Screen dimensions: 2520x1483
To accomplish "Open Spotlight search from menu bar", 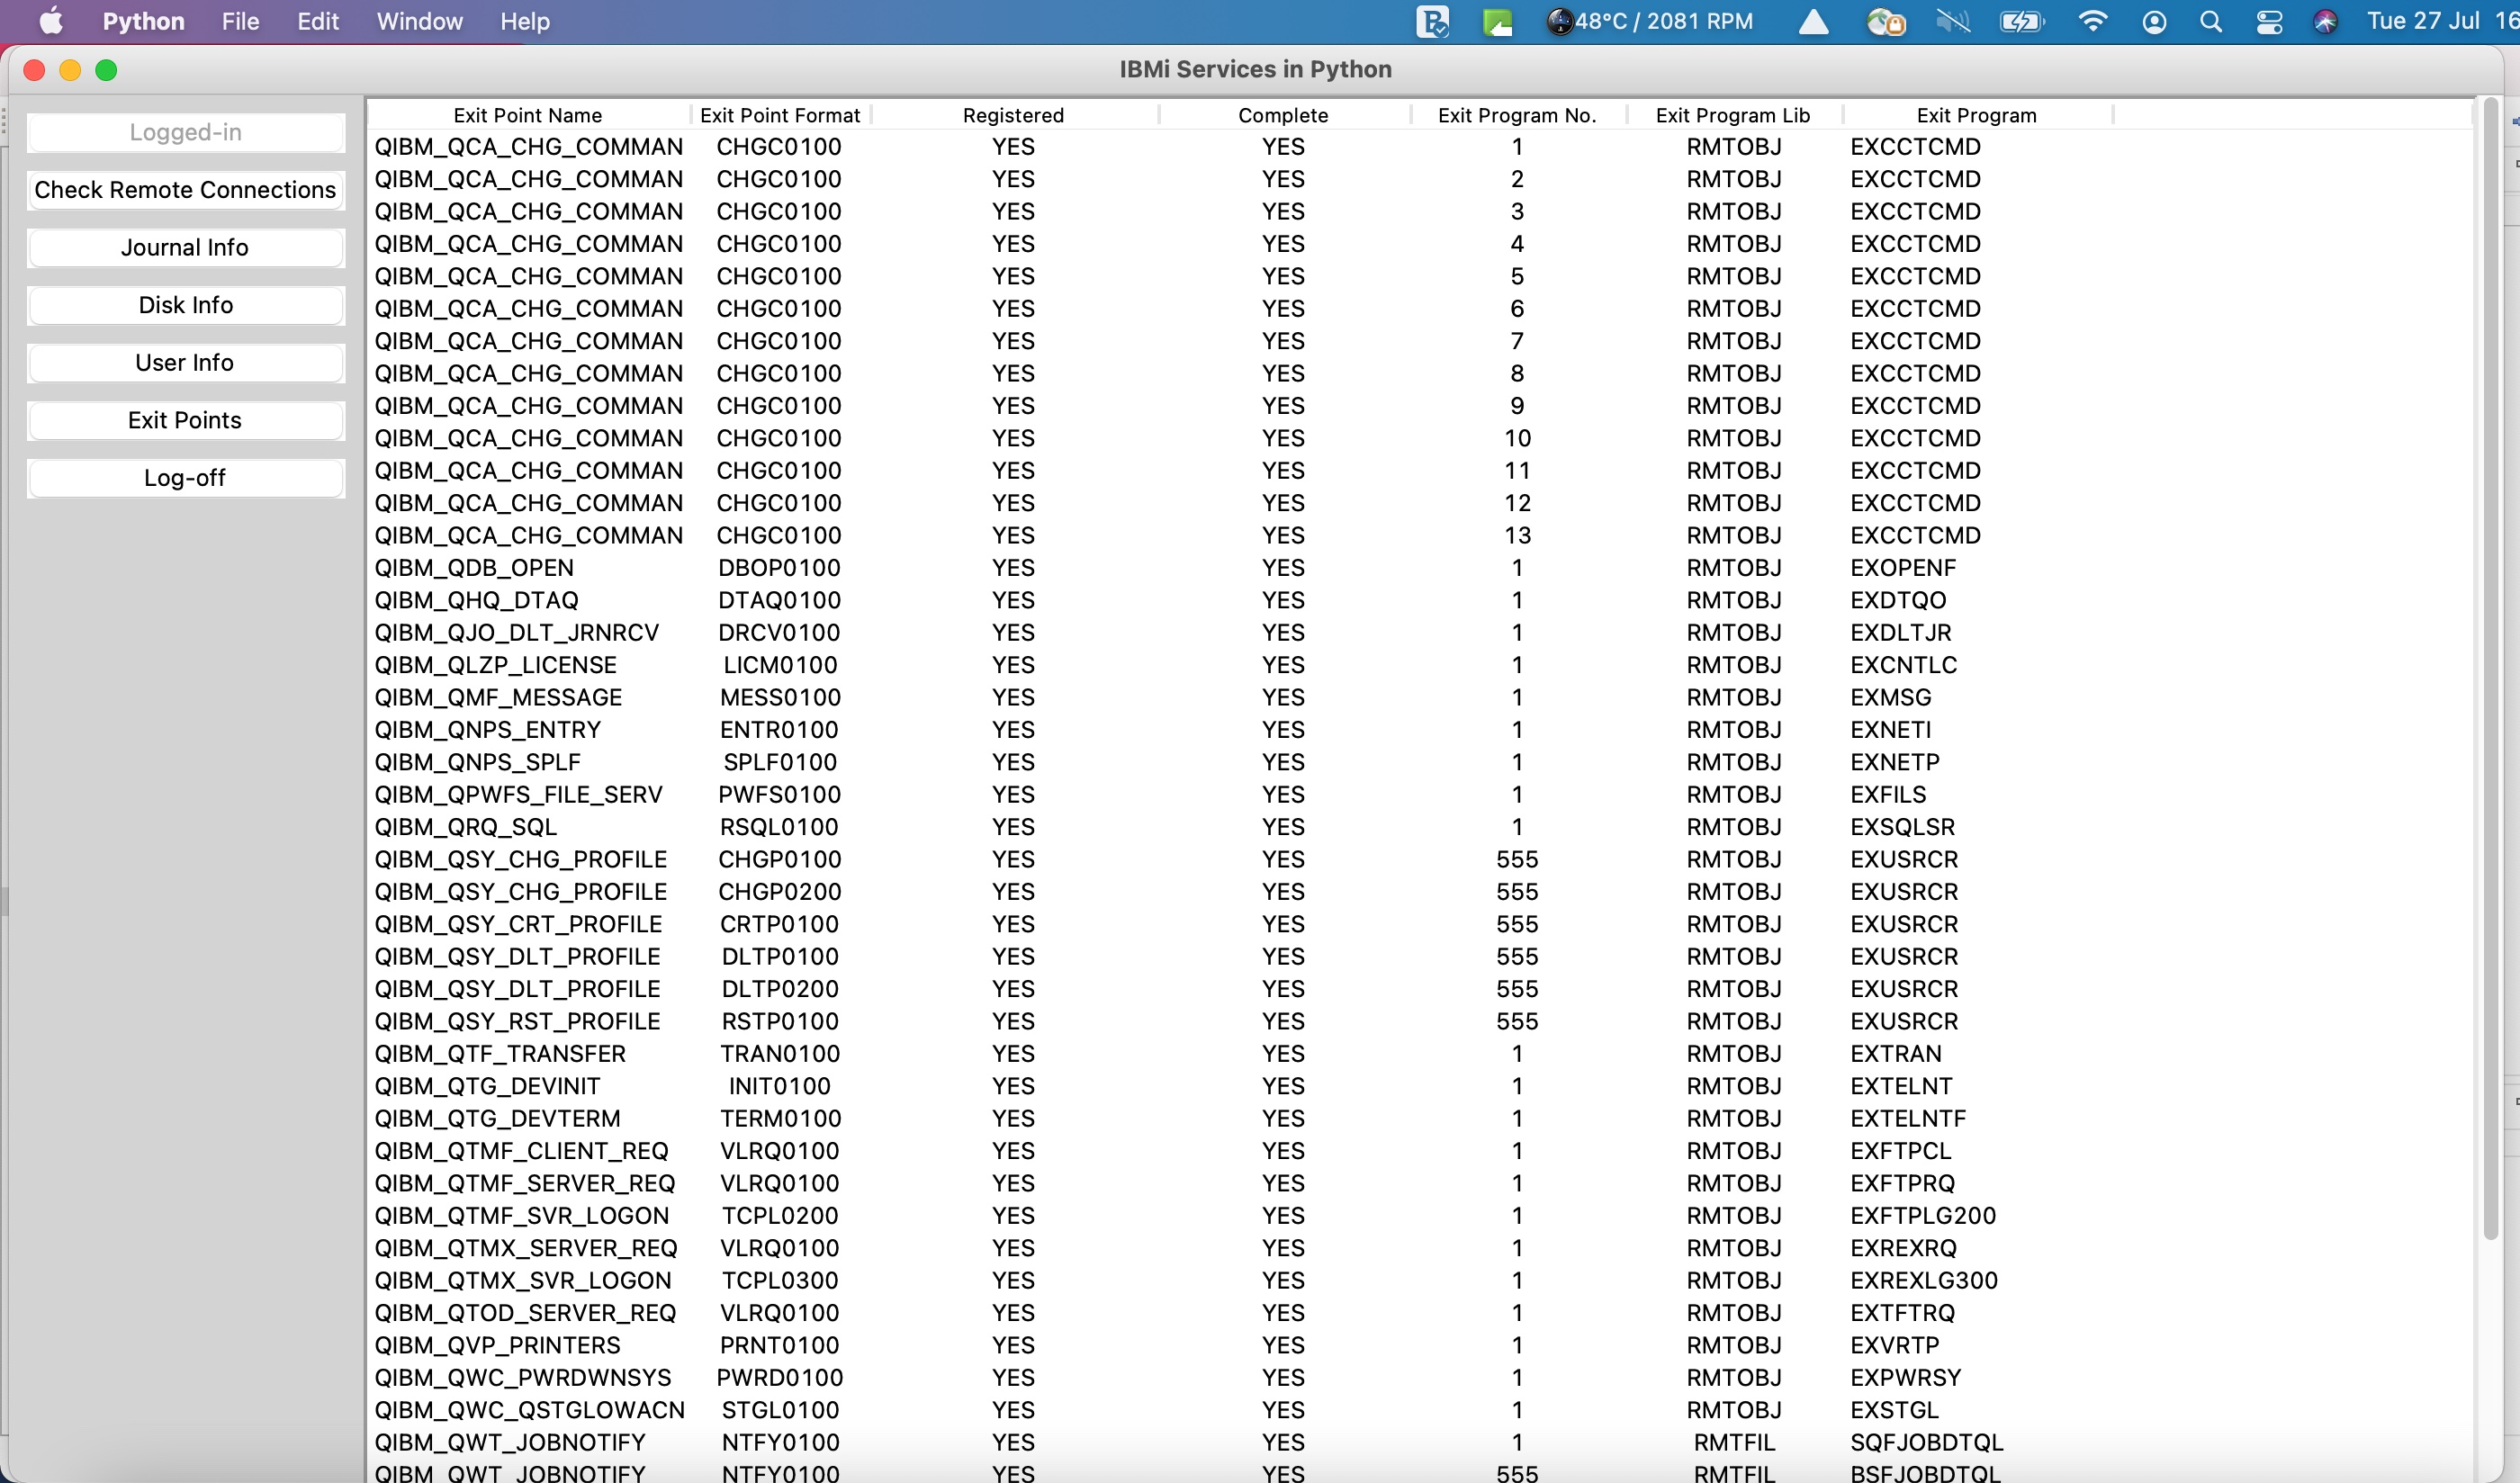I will click(x=2211, y=22).
